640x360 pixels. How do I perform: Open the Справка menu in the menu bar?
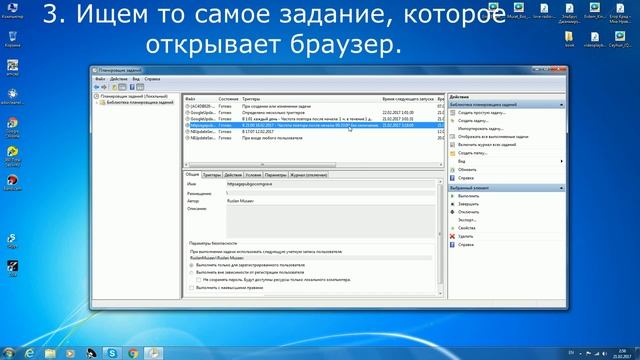click(152, 79)
